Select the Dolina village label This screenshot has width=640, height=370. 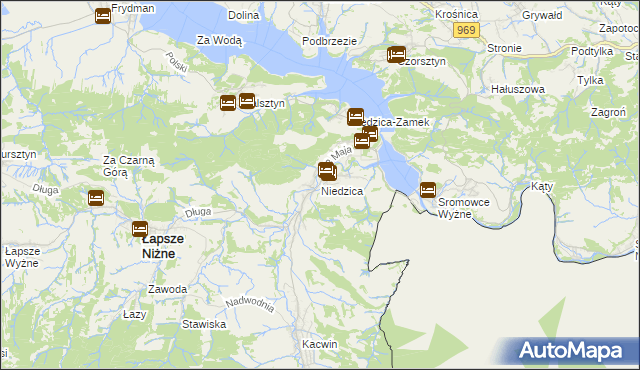point(244,16)
